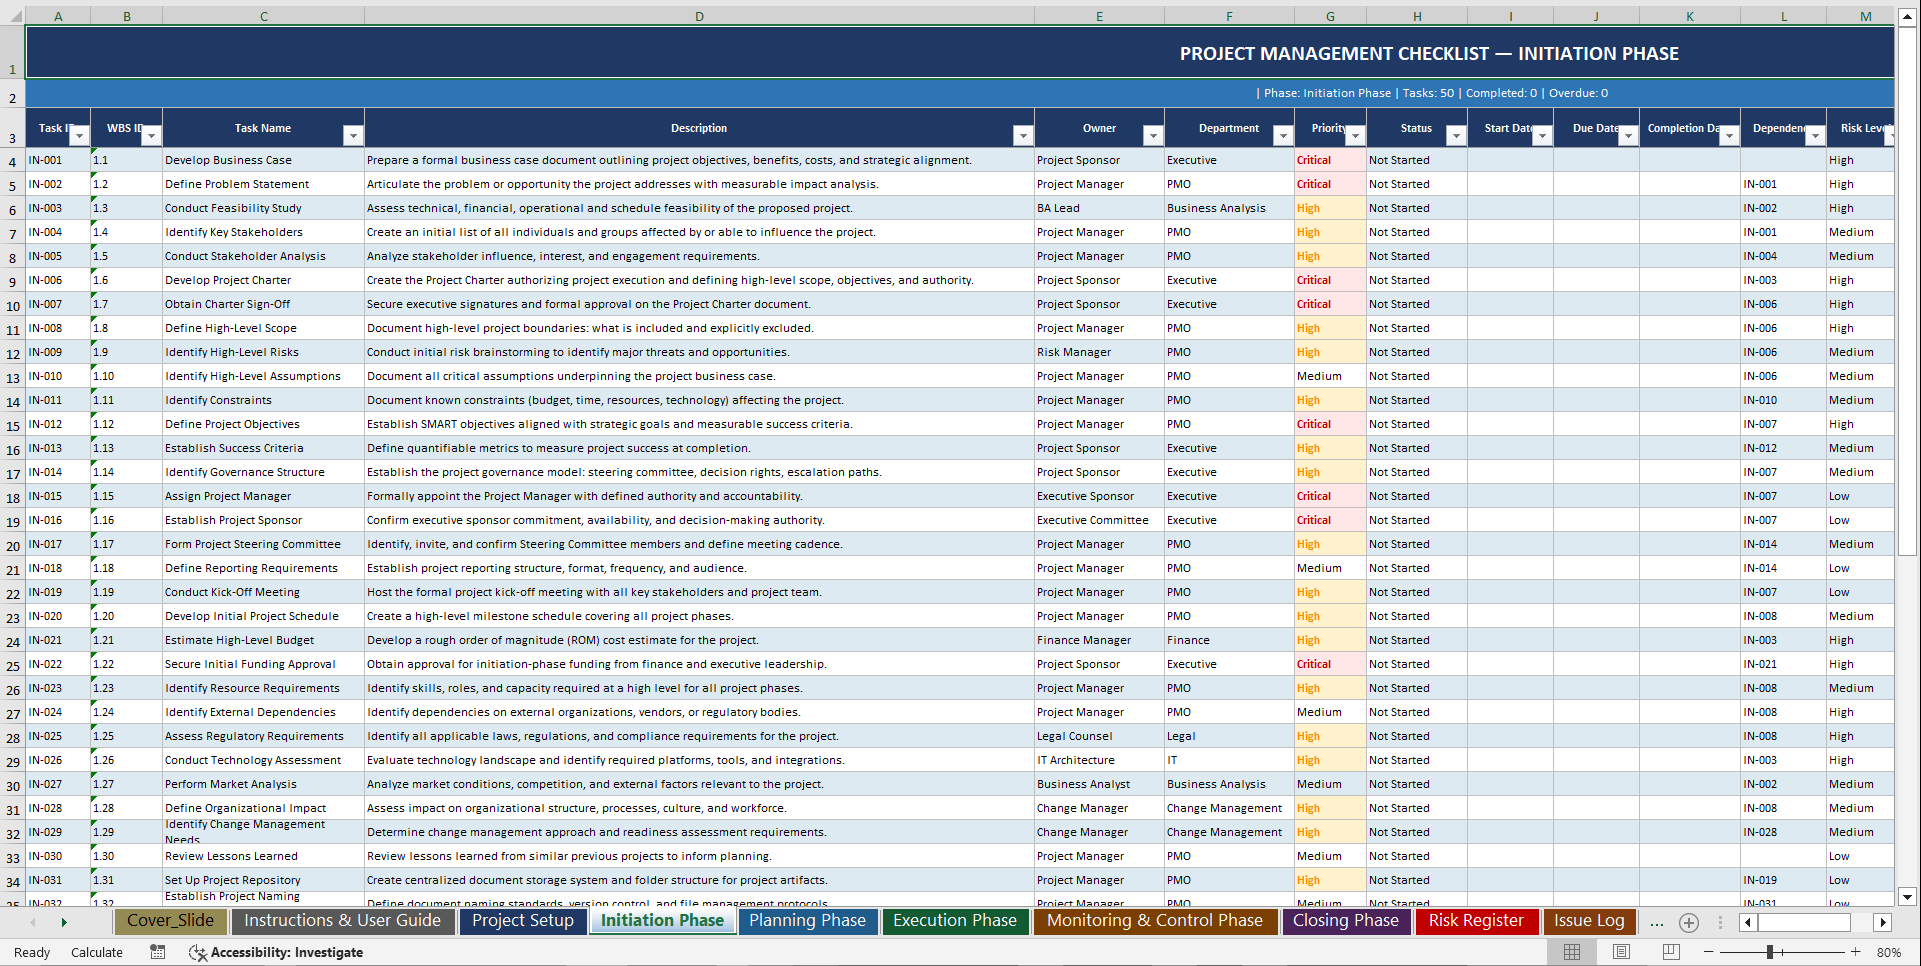This screenshot has width=1921, height=966.
Task: Open the Planning Phase sheet tab
Action: pos(807,921)
